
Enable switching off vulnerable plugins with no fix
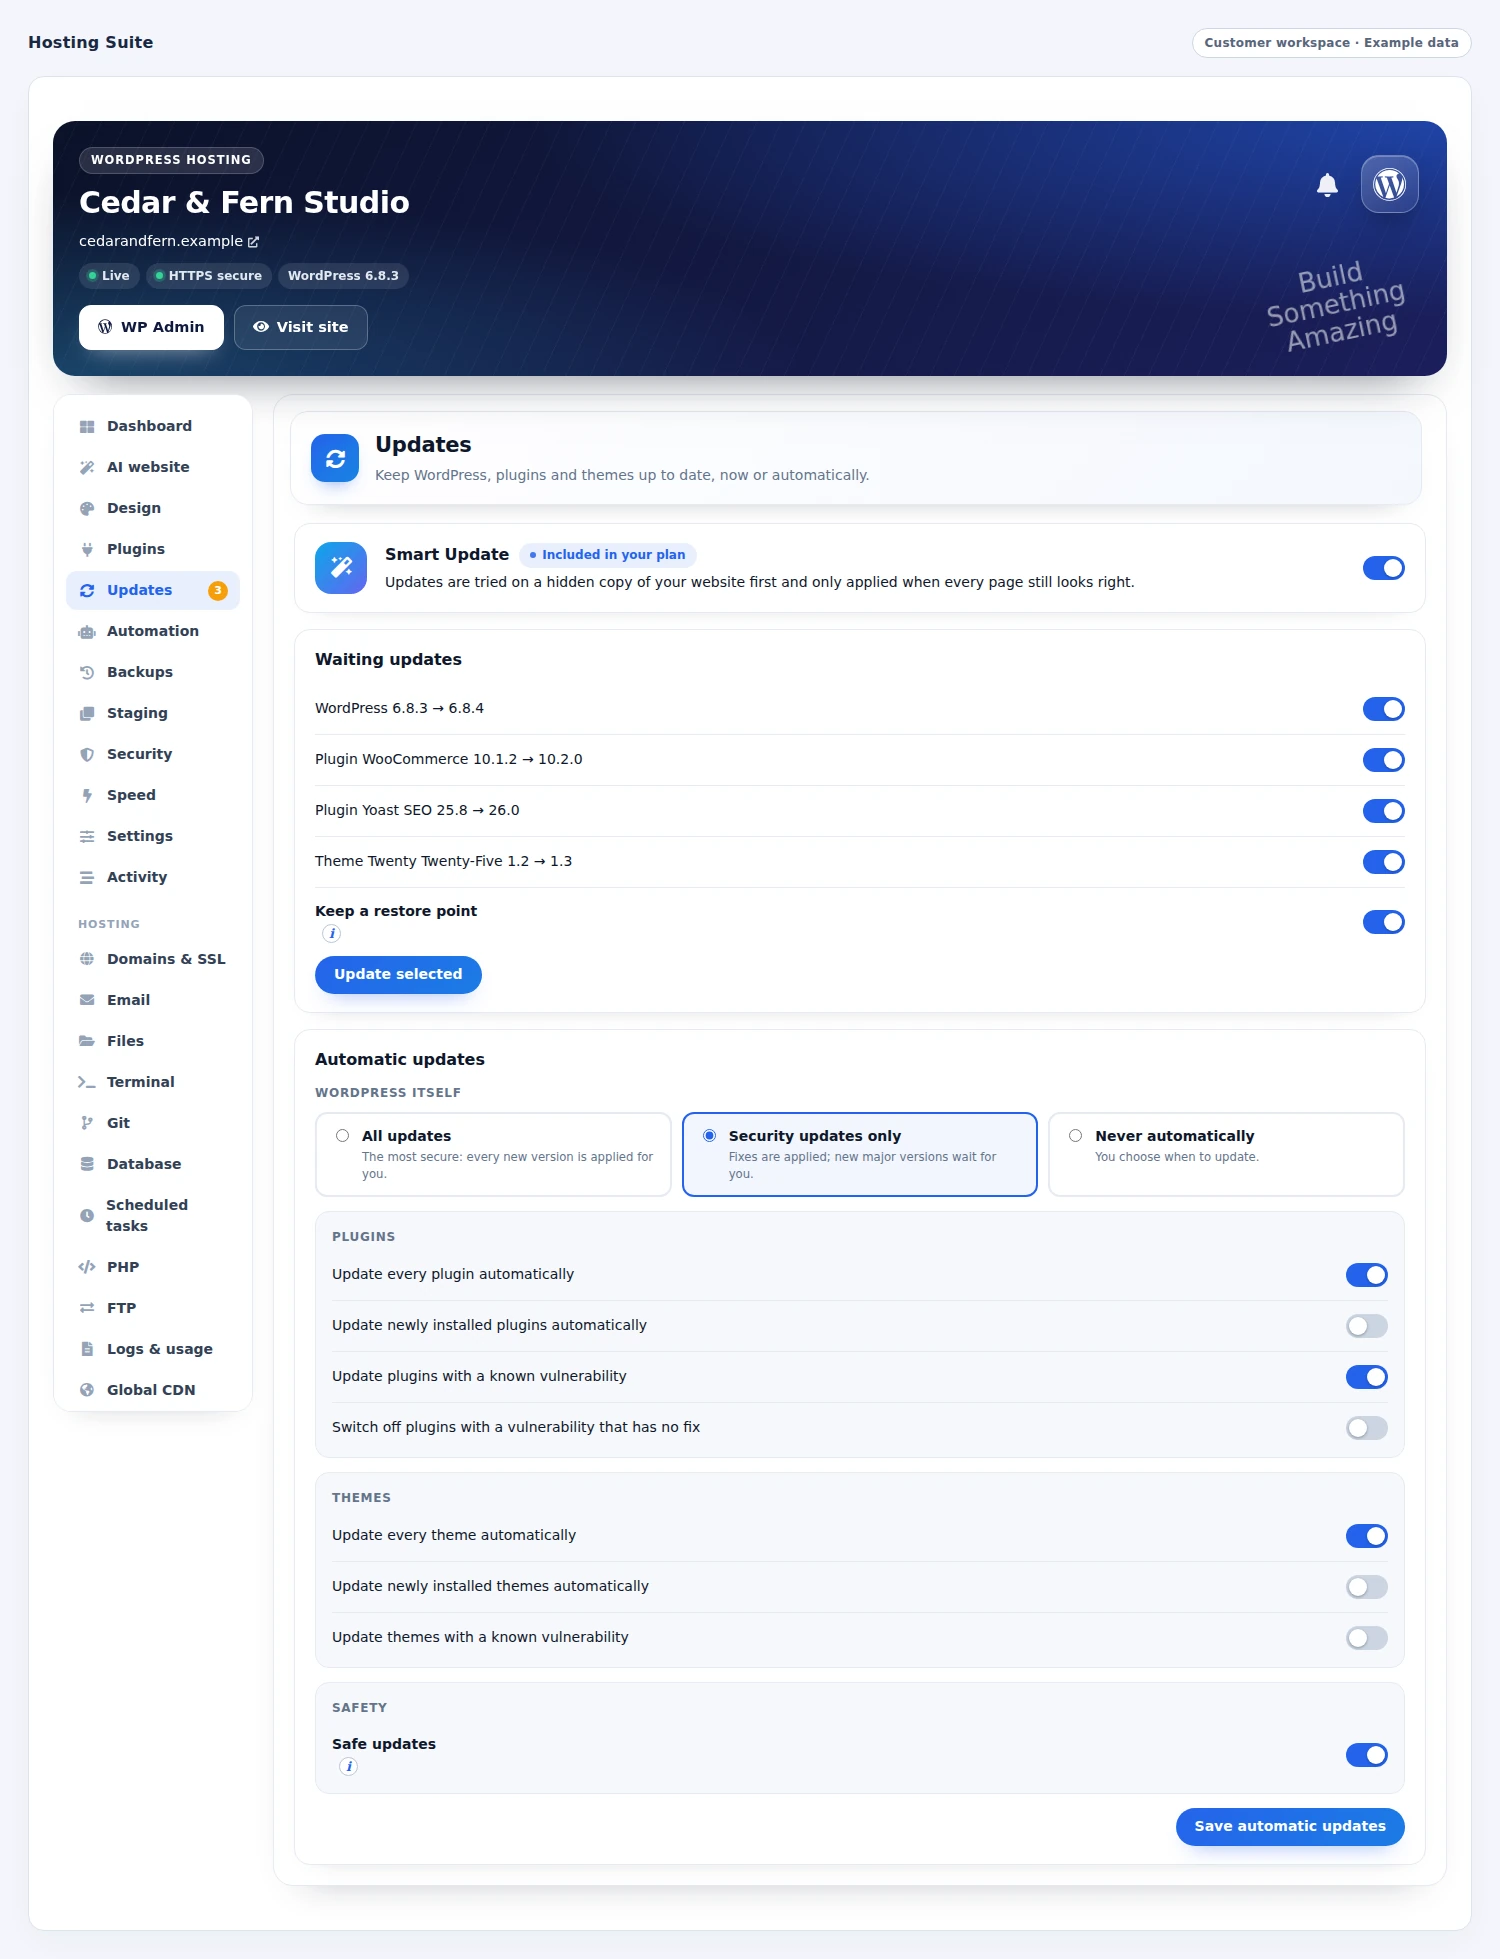[x=1367, y=1428]
